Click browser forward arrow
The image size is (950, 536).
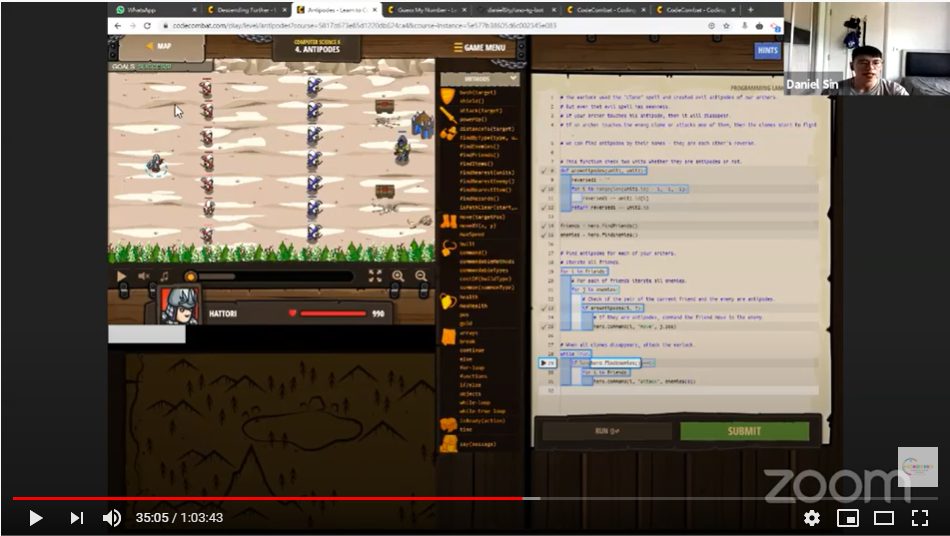click(x=132, y=26)
